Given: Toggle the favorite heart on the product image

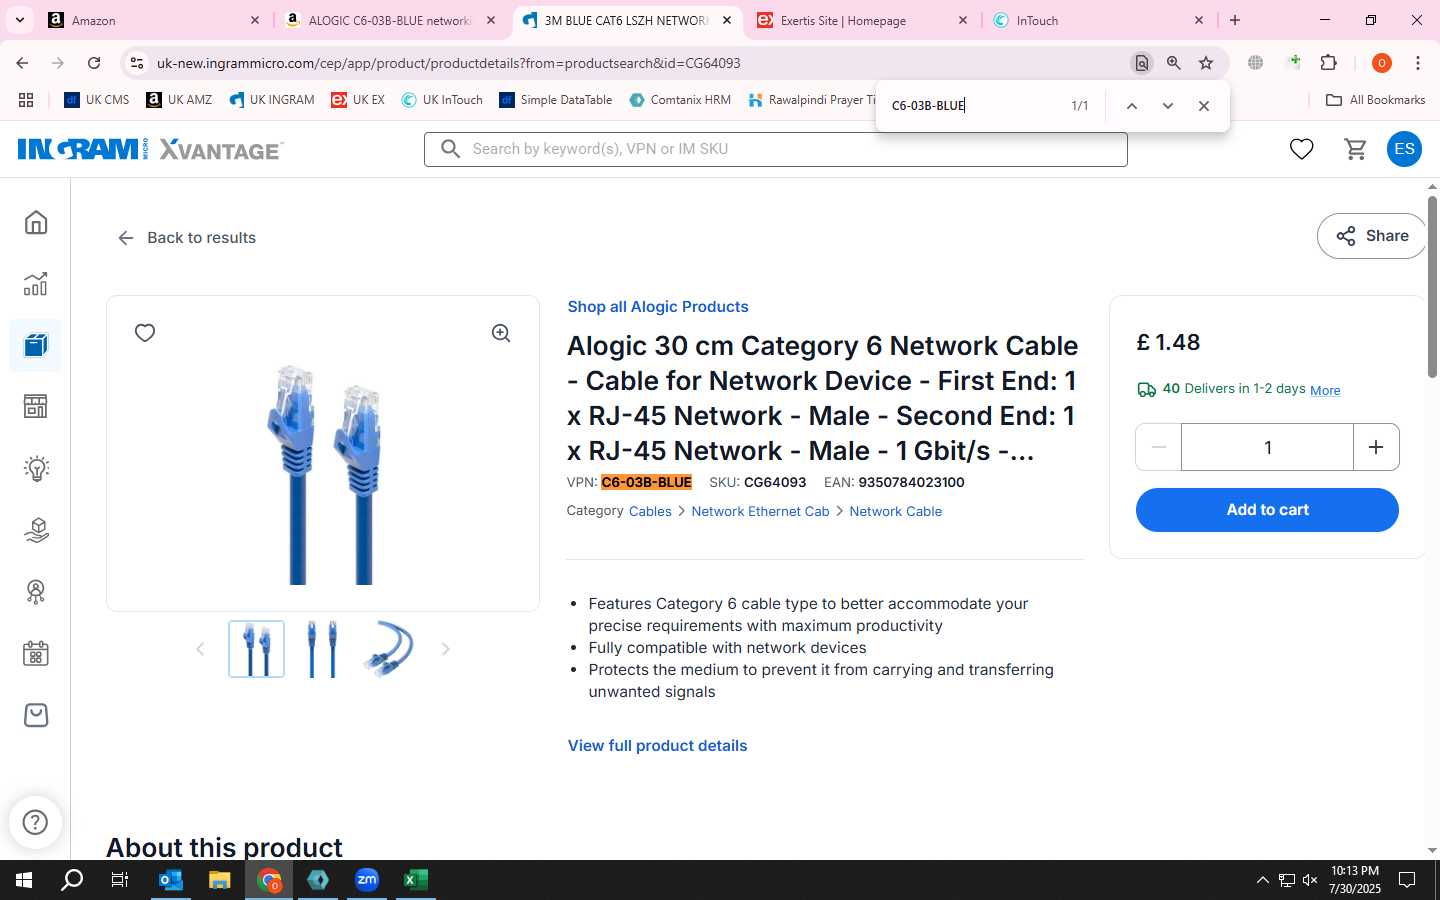Looking at the screenshot, I should click(145, 333).
